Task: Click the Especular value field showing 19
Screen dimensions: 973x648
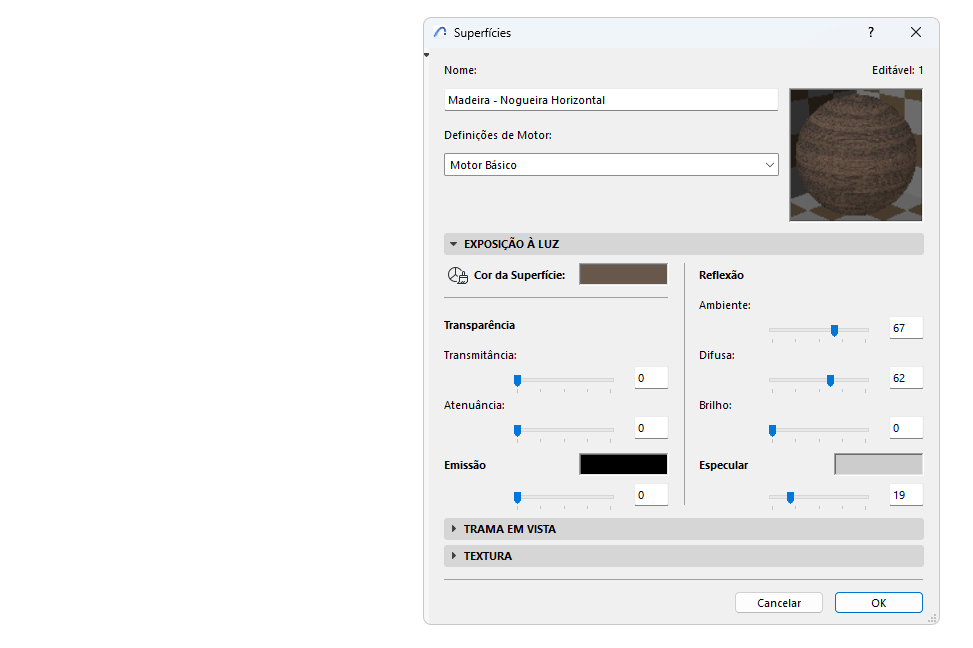Action: (x=905, y=494)
